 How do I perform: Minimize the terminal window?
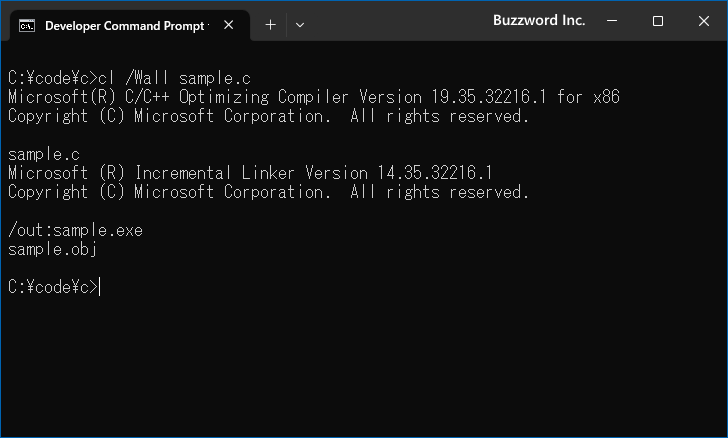(612, 21)
